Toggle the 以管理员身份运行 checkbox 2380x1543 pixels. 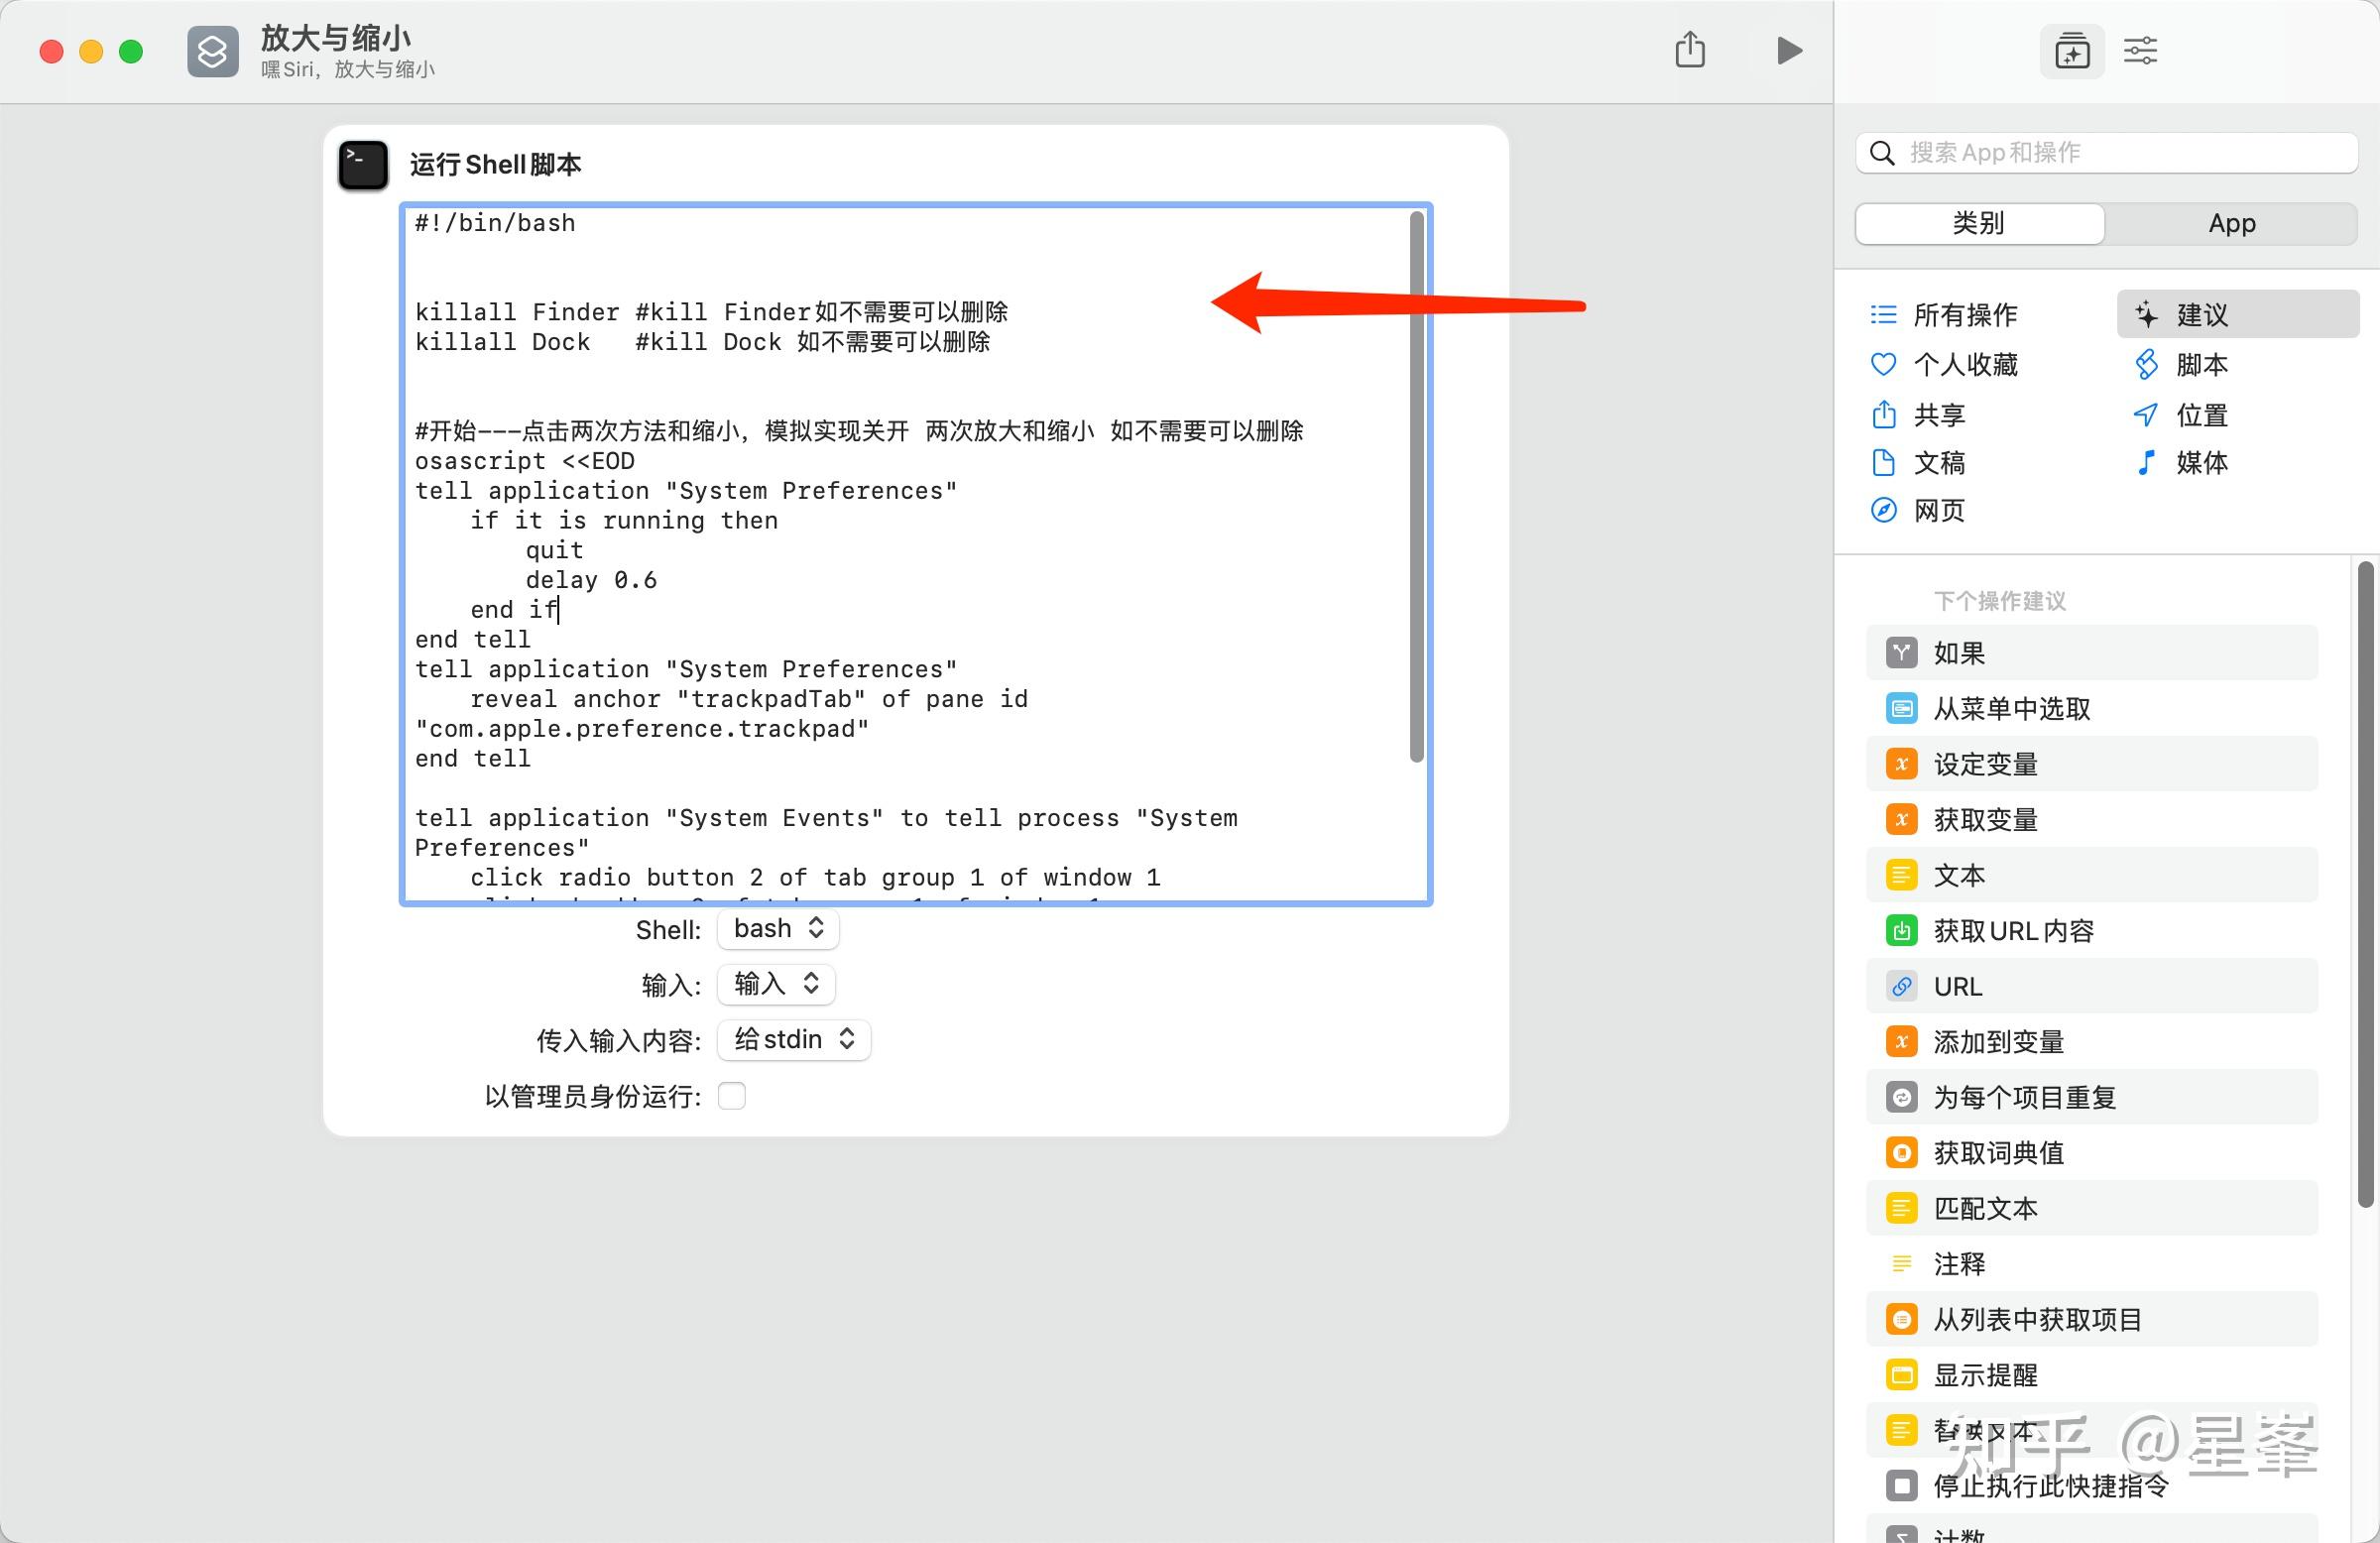point(732,1096)
